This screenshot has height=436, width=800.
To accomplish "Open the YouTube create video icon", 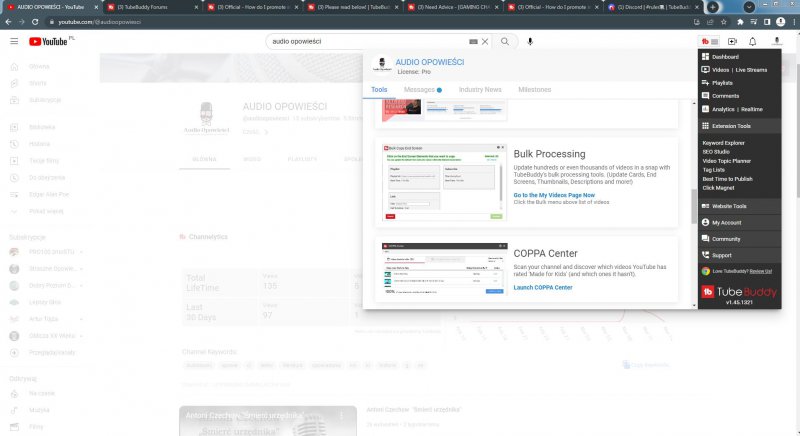I will pyautogui.click(x=732, y=41).
